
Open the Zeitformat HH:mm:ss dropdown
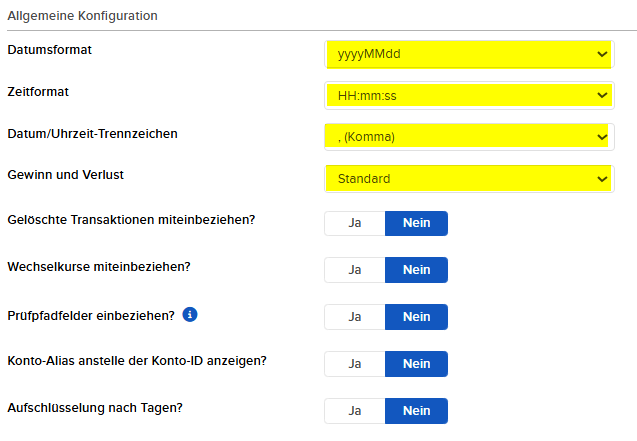(469, 95)
